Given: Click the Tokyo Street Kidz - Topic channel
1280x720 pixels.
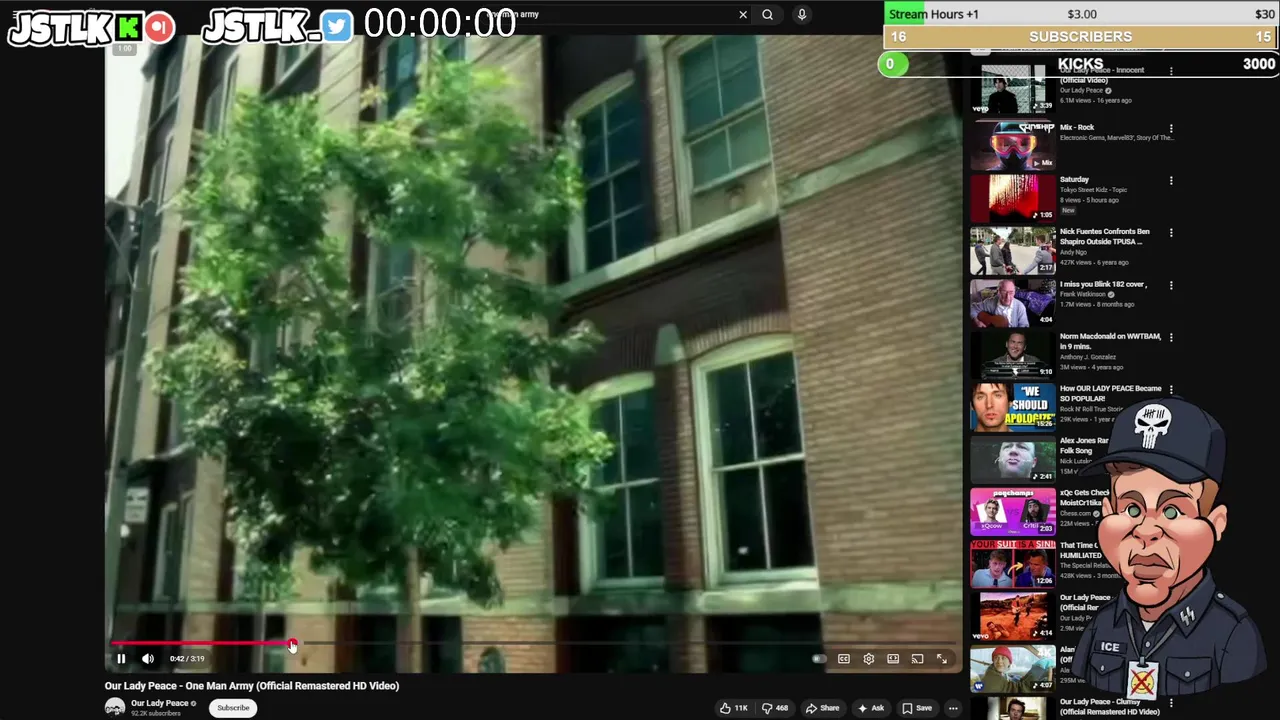Looking at the screenshot, I should coord(1093,190).
